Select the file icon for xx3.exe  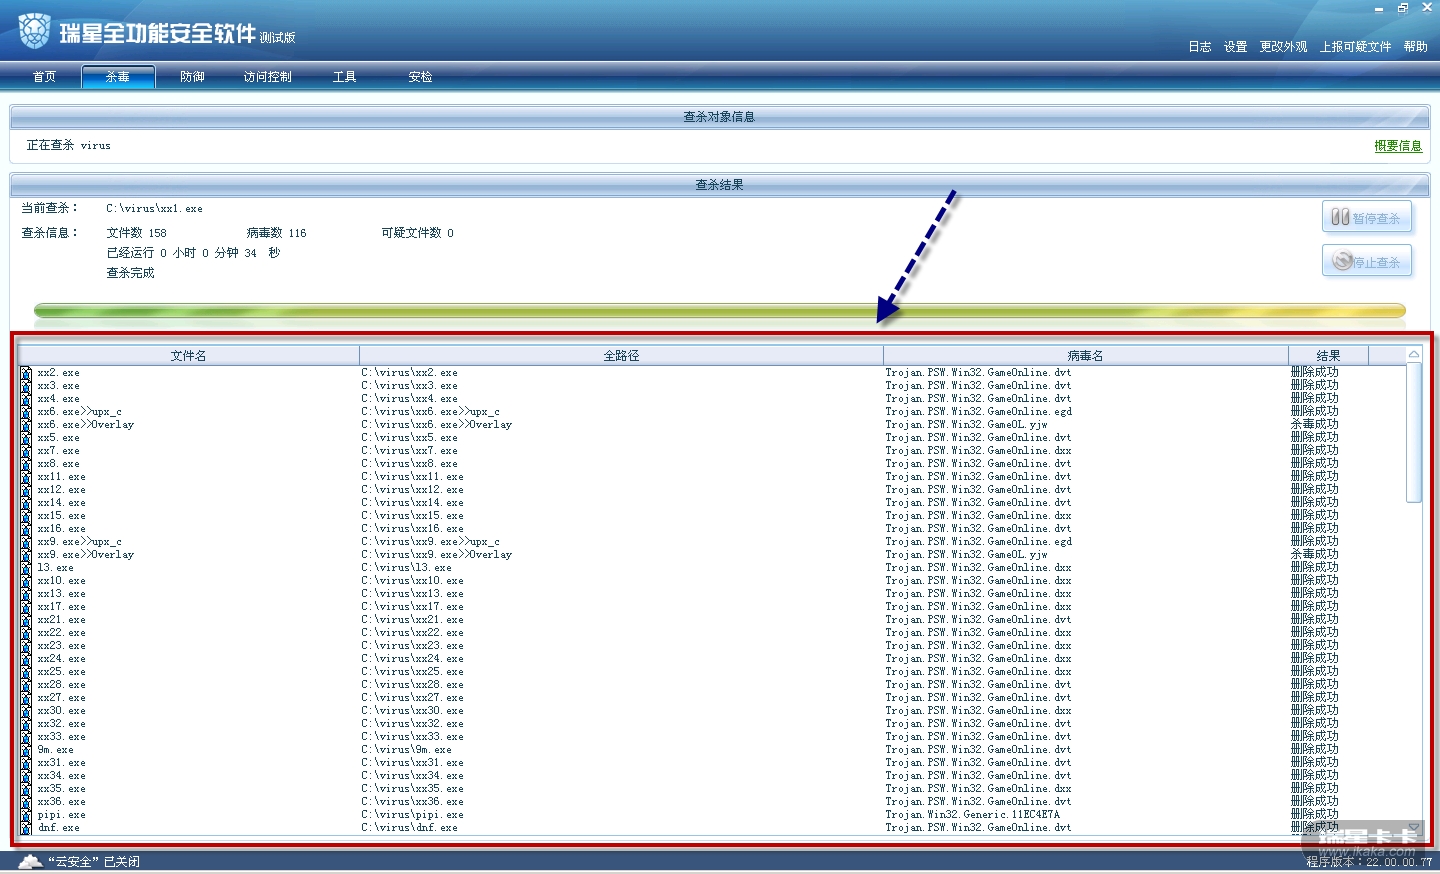26,386
